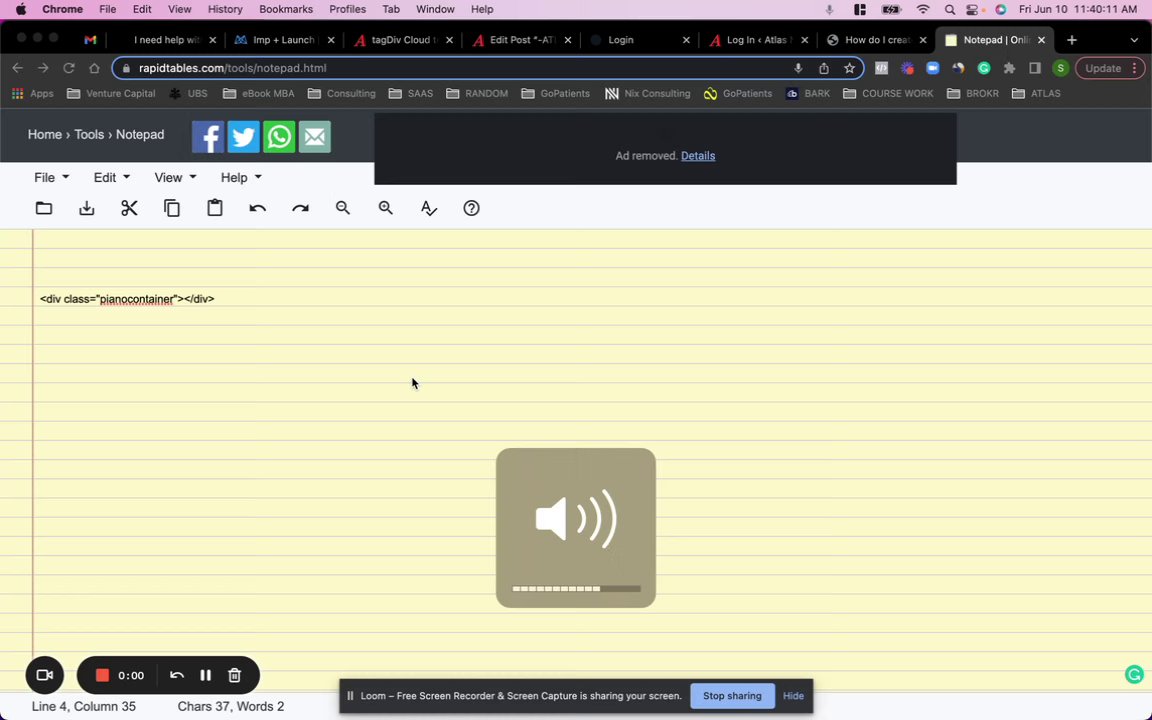Open the Help question mark icon
This screenshot has height=720, width=1152.
tap(472, 208)
